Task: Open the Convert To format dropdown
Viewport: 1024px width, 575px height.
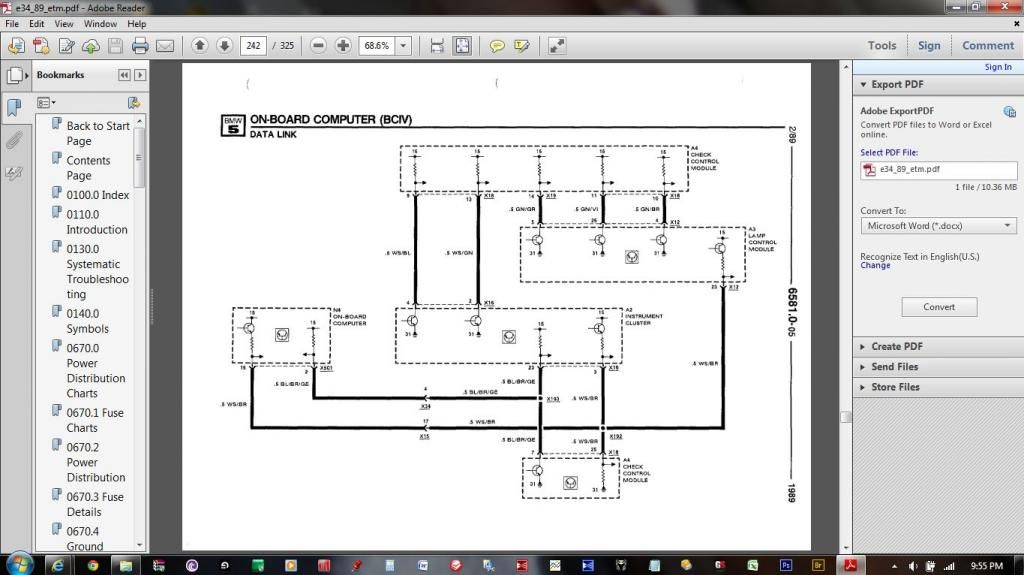Action: (x=938, y=225)
